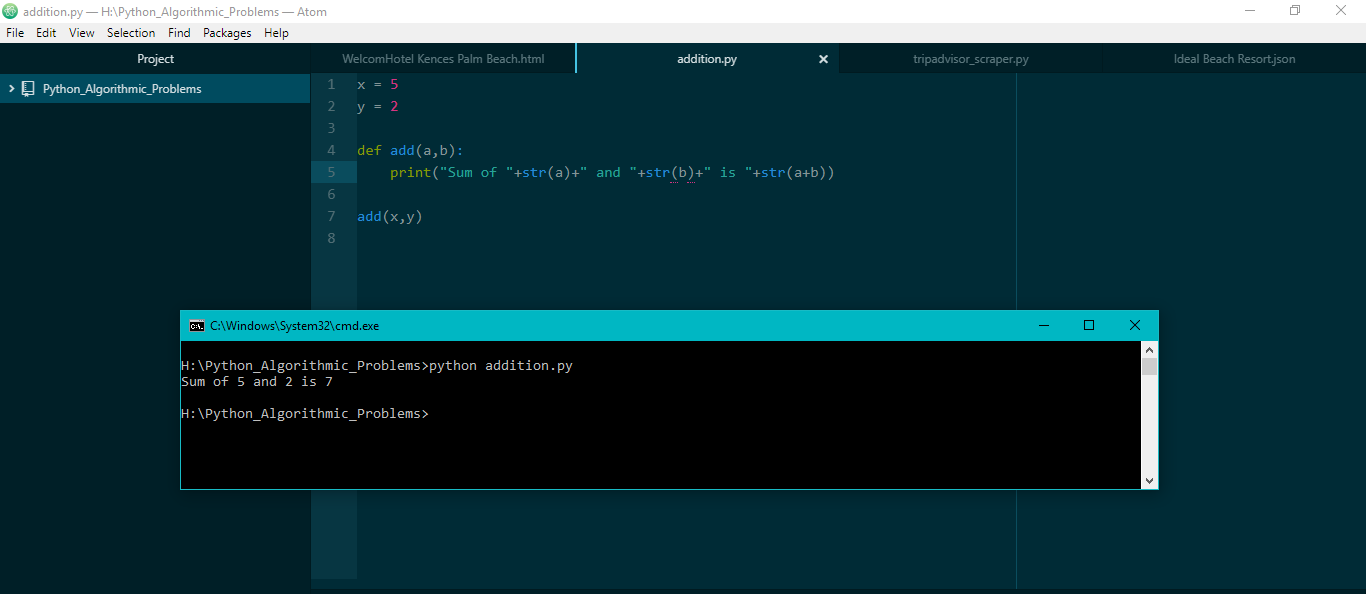Viewport: 1366px width, 594px height.
Task: Click the repository icon beside Python_Algorithmic_Problems
Action: pos(26,88)
